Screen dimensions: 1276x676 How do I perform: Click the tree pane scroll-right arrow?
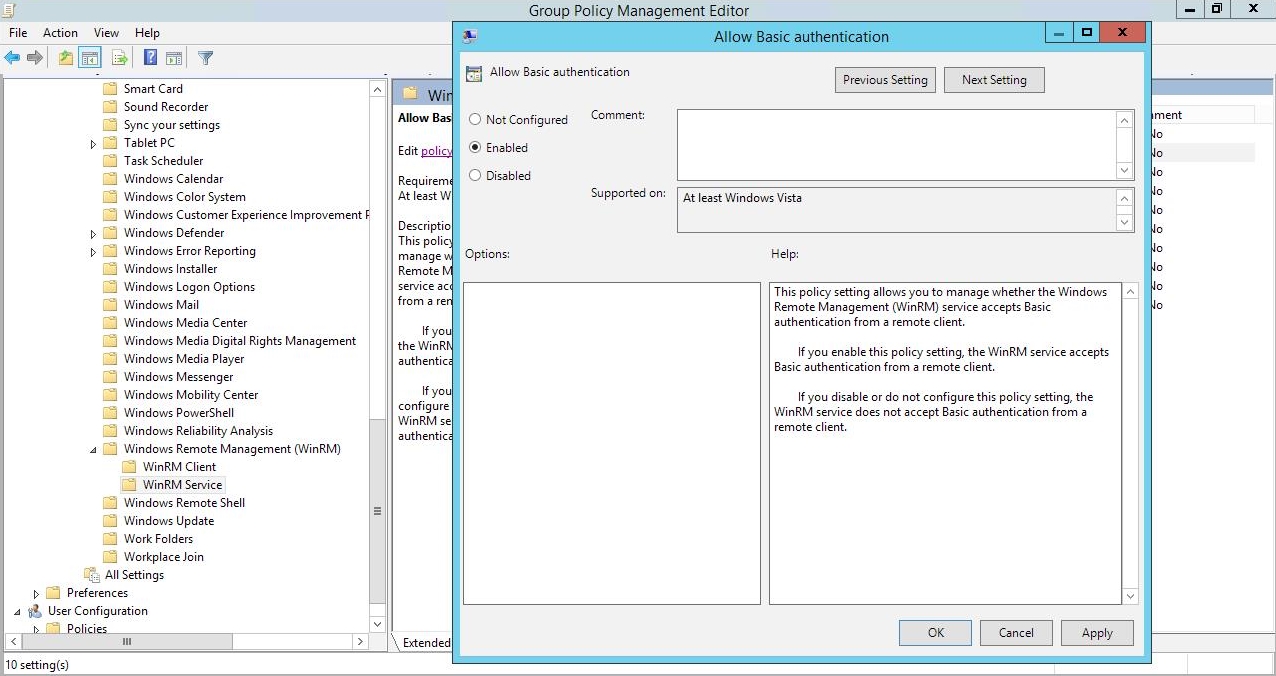point(361,641)
